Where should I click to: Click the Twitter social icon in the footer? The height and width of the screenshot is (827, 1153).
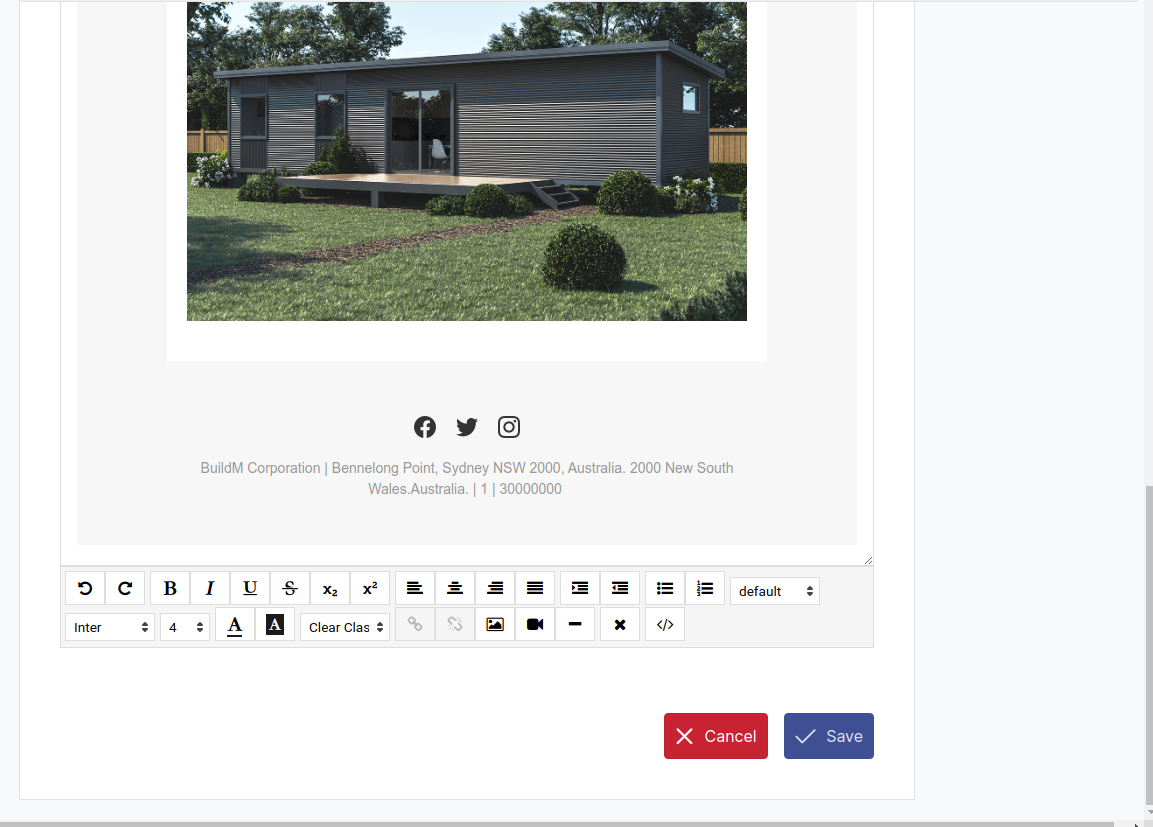(x=466, y=427)
